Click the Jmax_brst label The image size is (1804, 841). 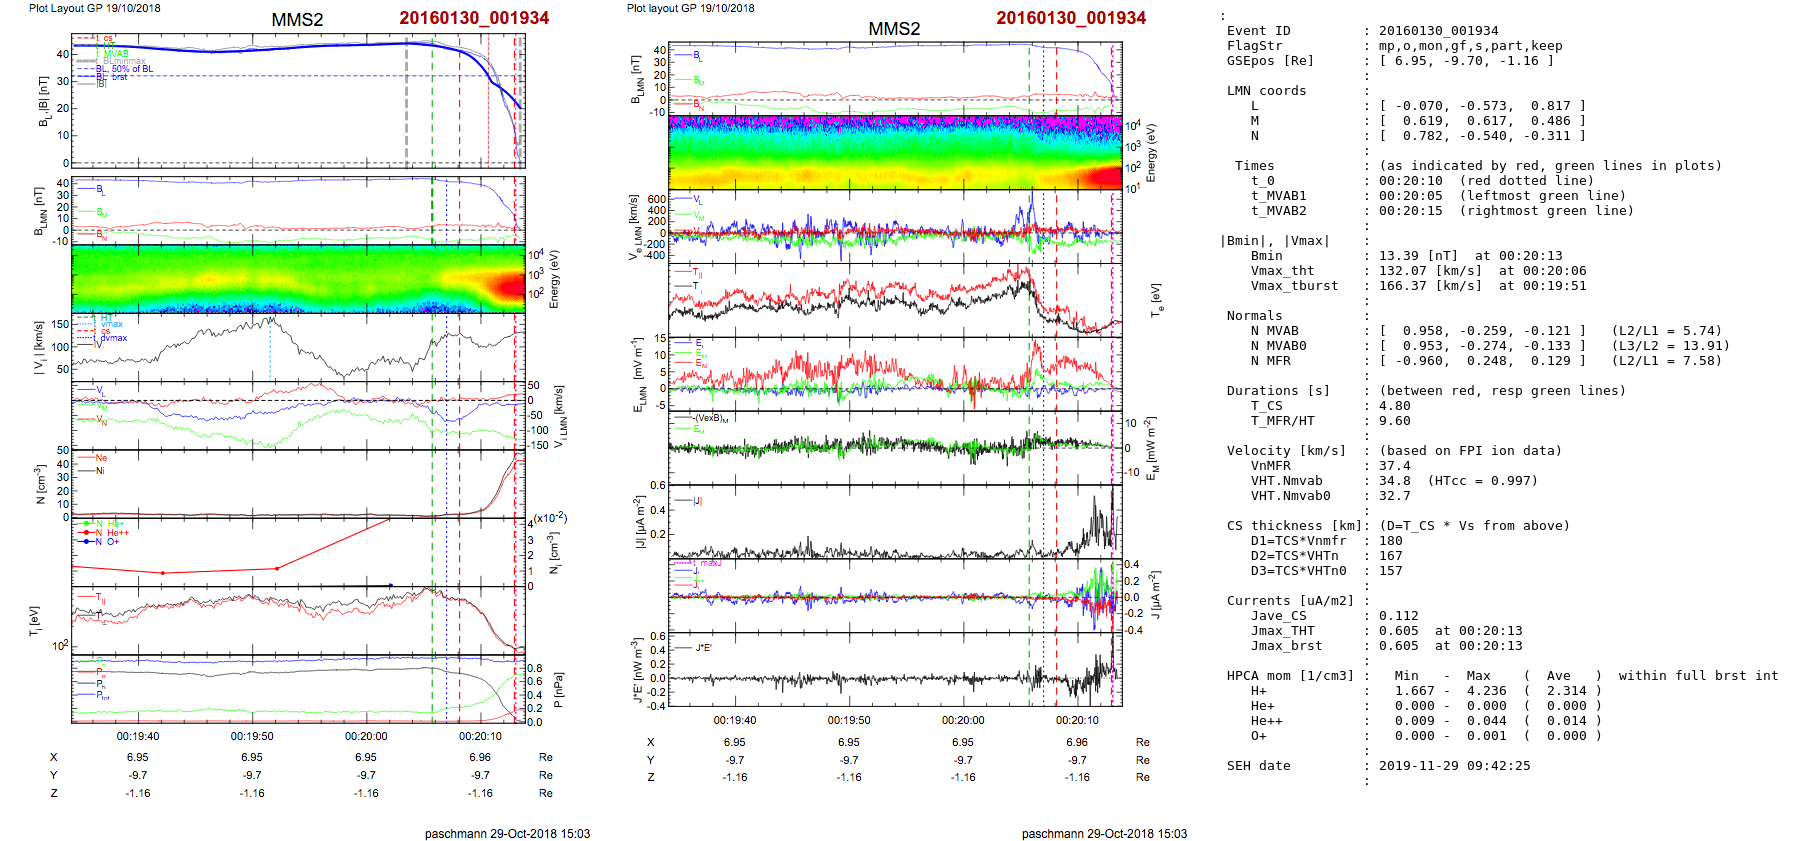1286,646
